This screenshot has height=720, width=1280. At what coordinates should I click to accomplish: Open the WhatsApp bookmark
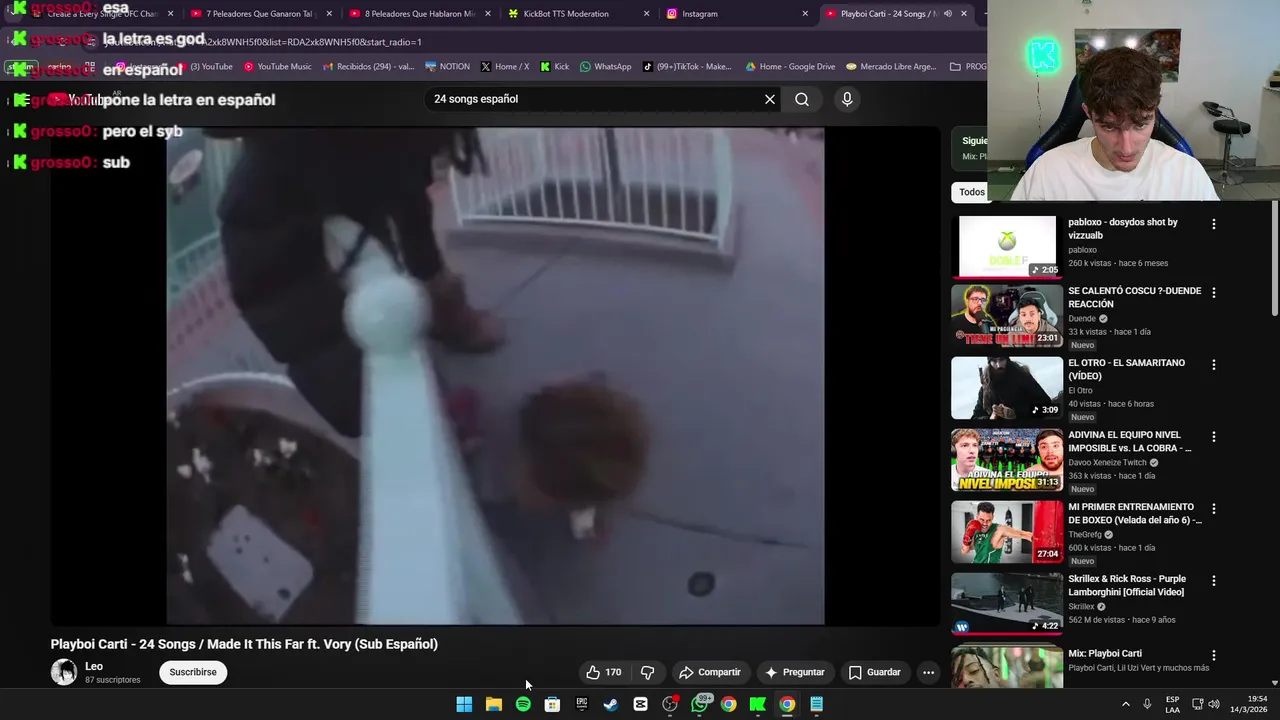click(606, 67)
